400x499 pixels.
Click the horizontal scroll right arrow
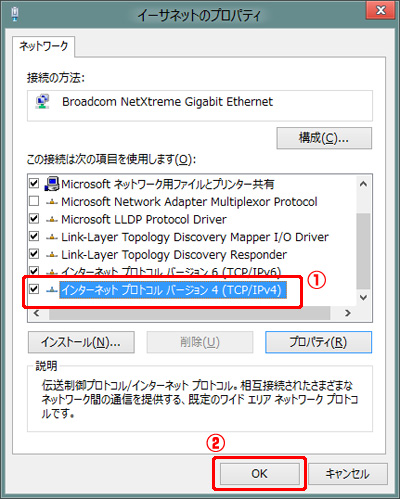[348, 313]
